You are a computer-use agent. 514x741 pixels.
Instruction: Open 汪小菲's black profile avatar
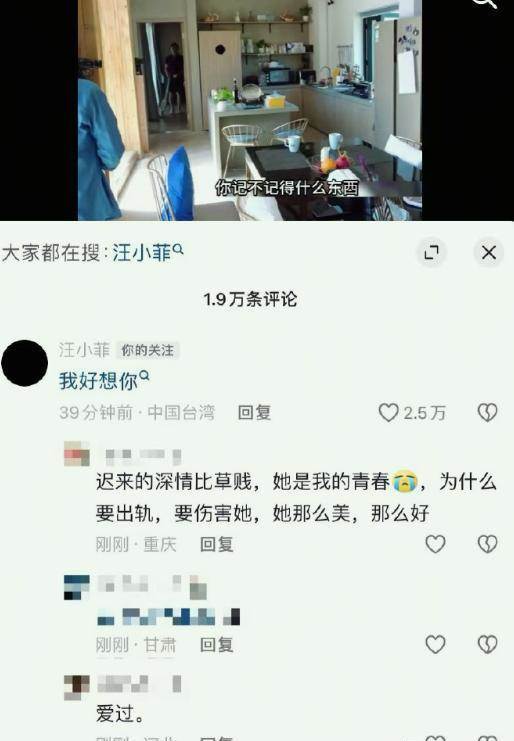point(25,363)
